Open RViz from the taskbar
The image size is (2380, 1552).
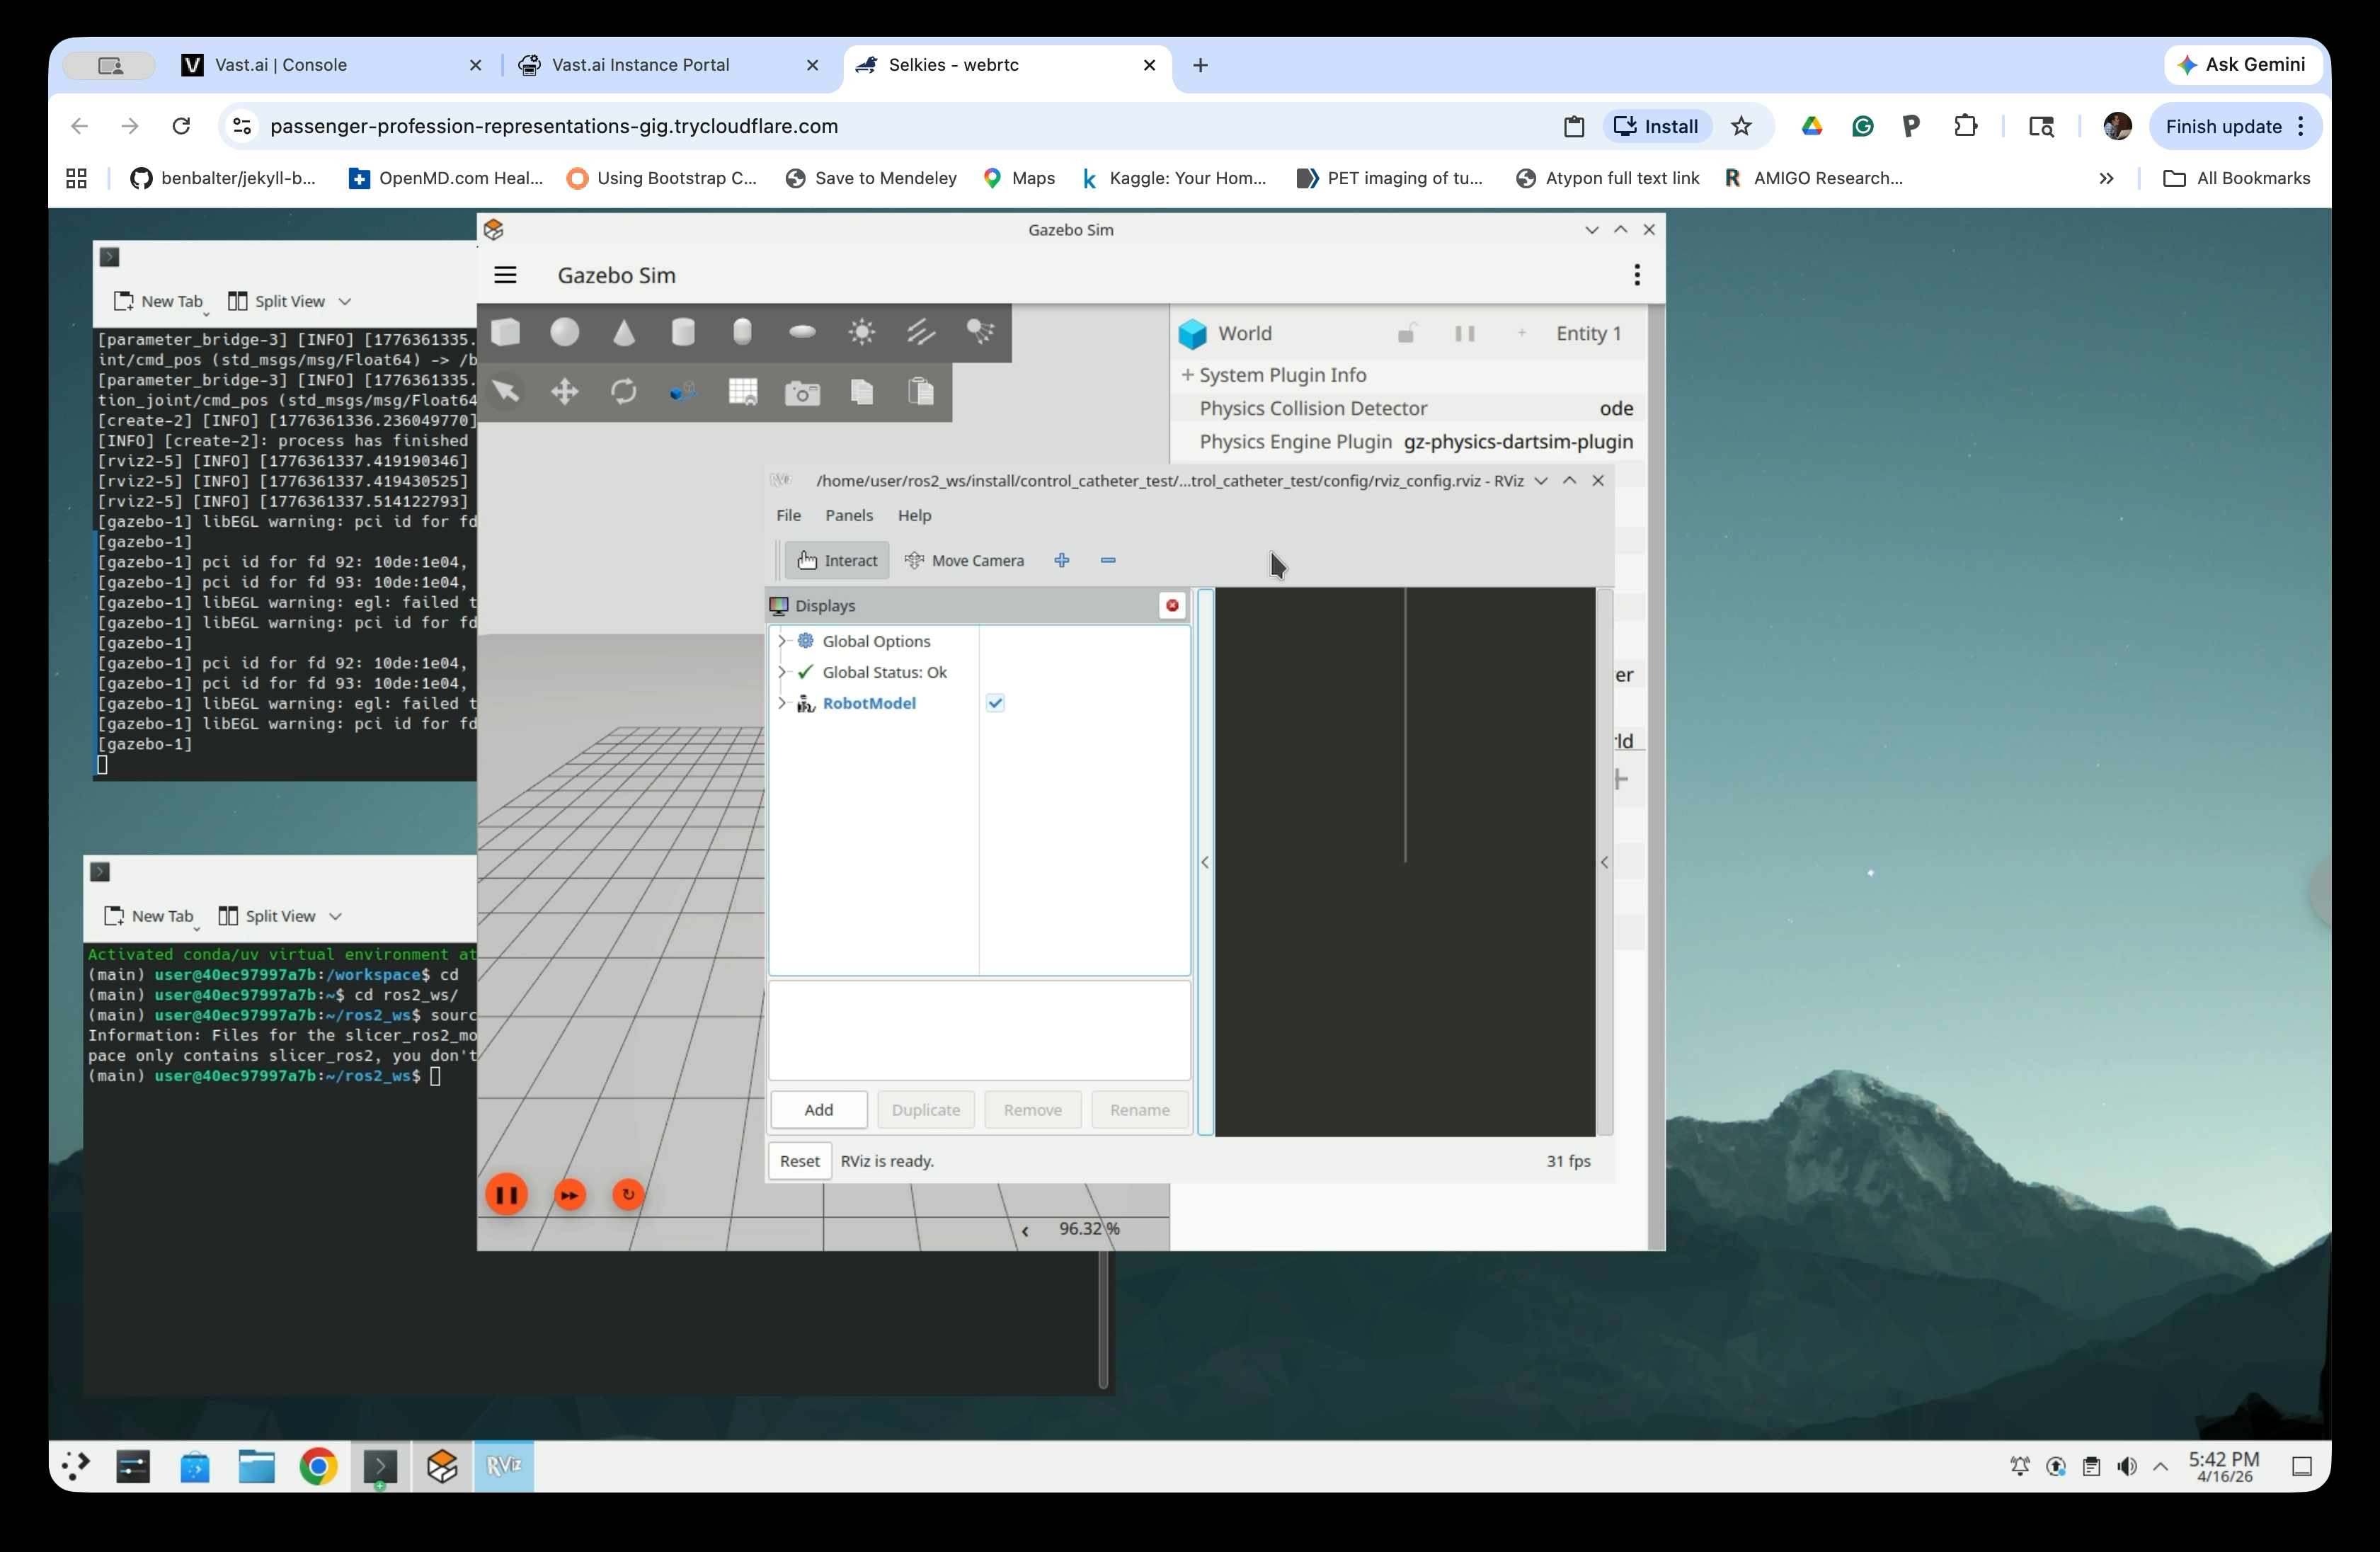pos(504,1466)
